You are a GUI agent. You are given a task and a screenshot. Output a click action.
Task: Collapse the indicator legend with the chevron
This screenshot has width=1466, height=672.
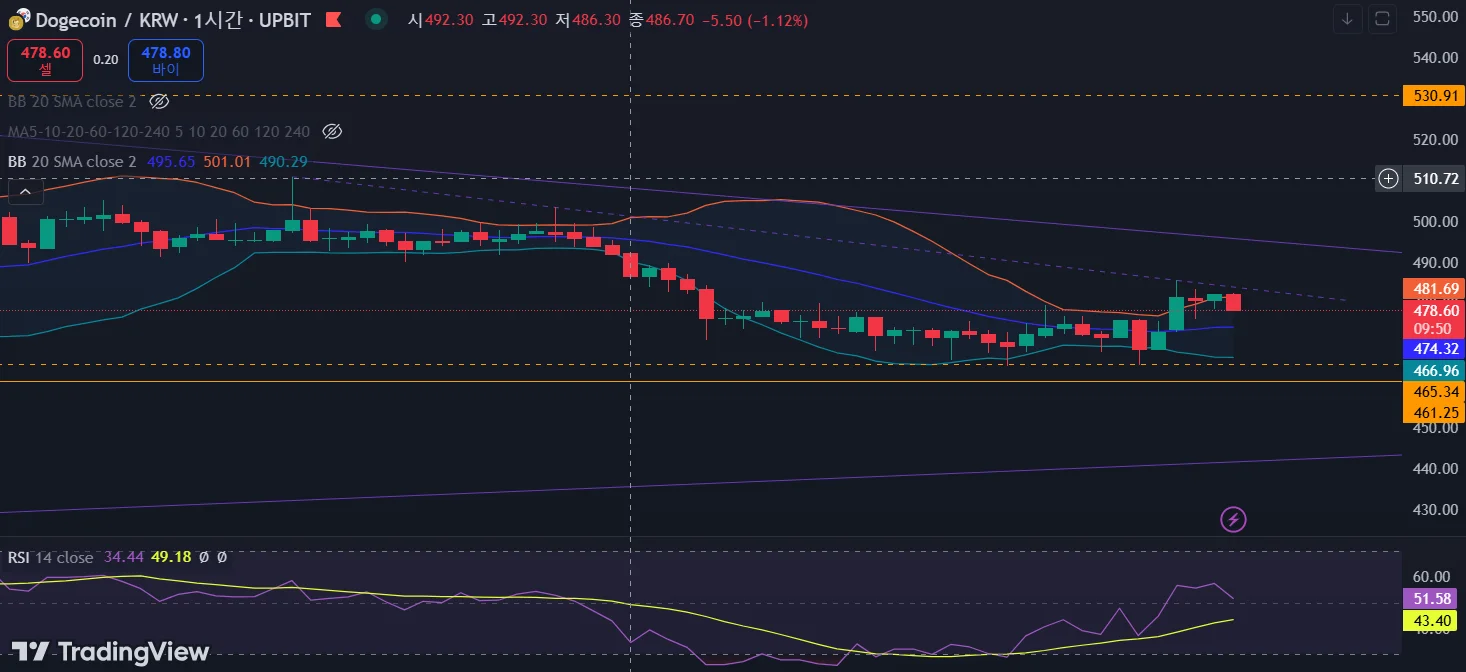(25, 192)
